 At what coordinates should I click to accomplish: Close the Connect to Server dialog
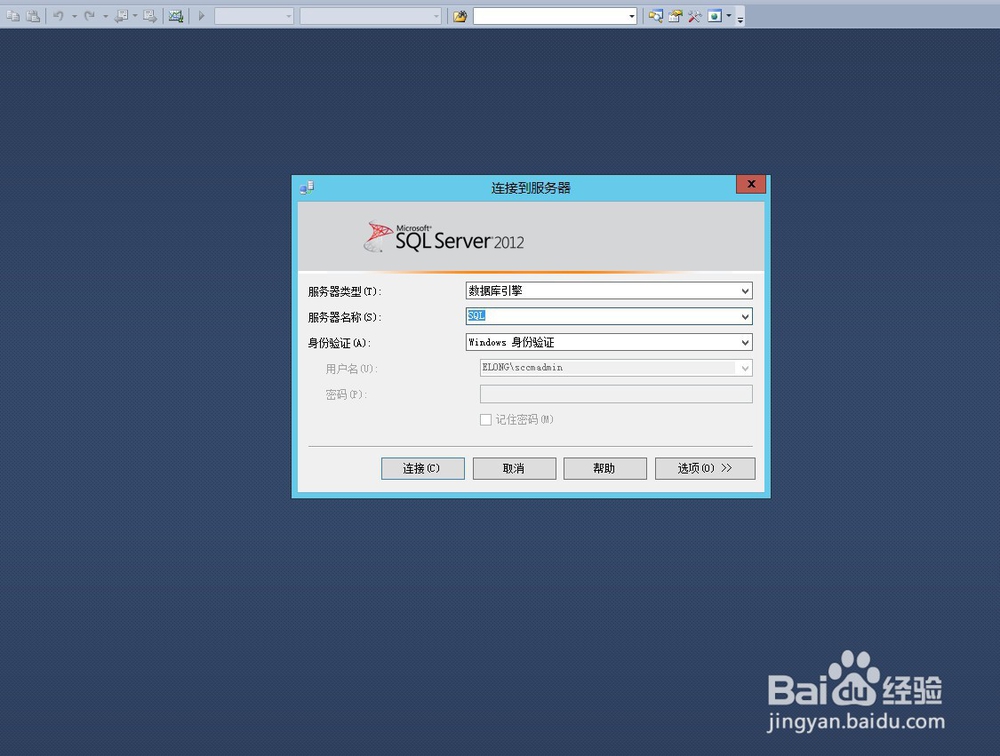click(x=751, y=184)
